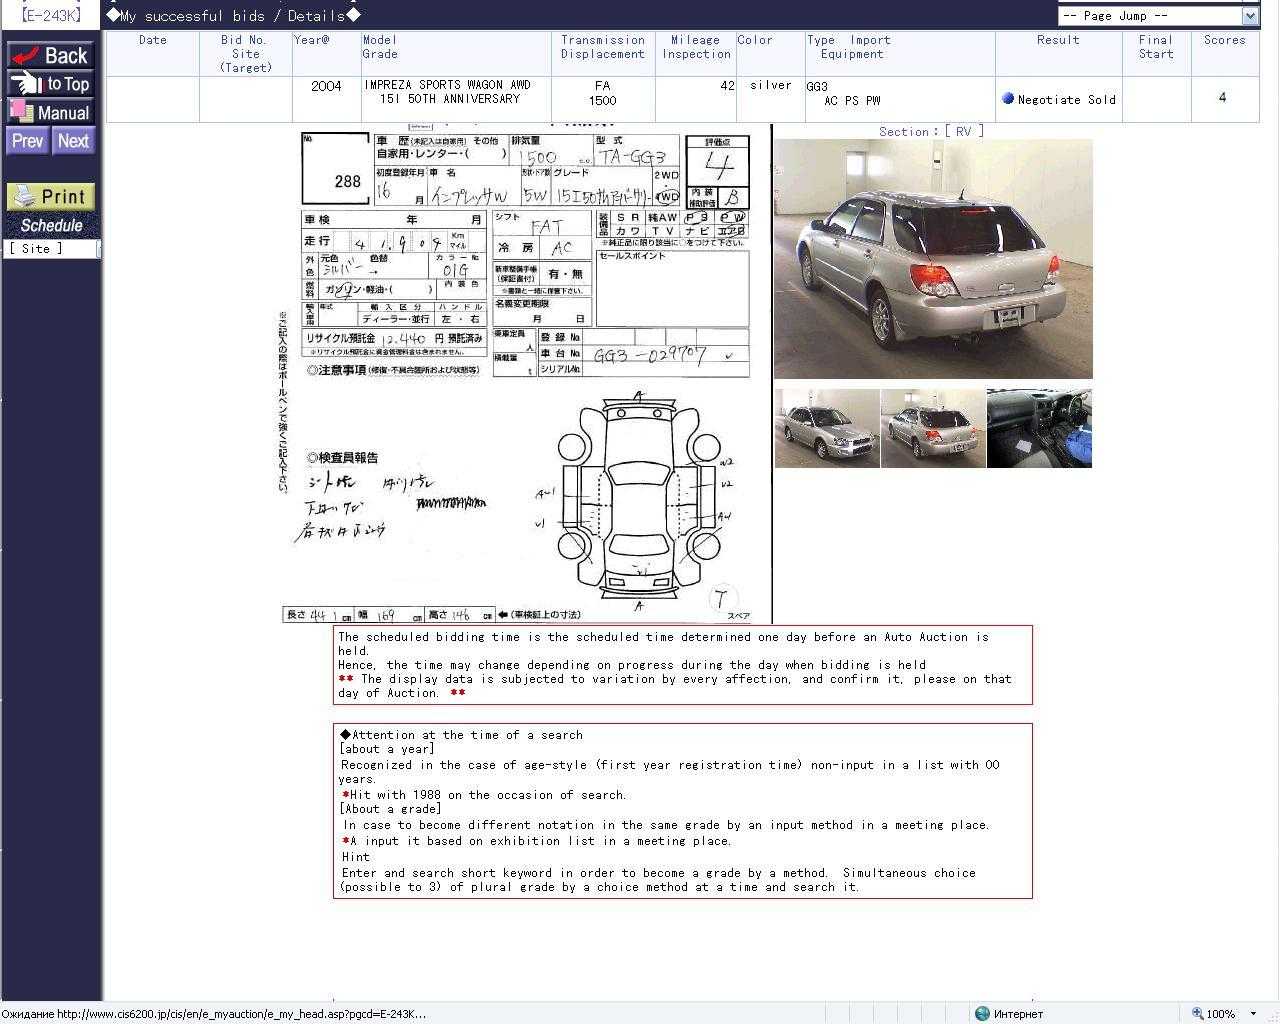Viewport: 1280px width, 1024px height.
Task: Click the 'Bid No. Site (Target)' column header
Action: (246, 54)
